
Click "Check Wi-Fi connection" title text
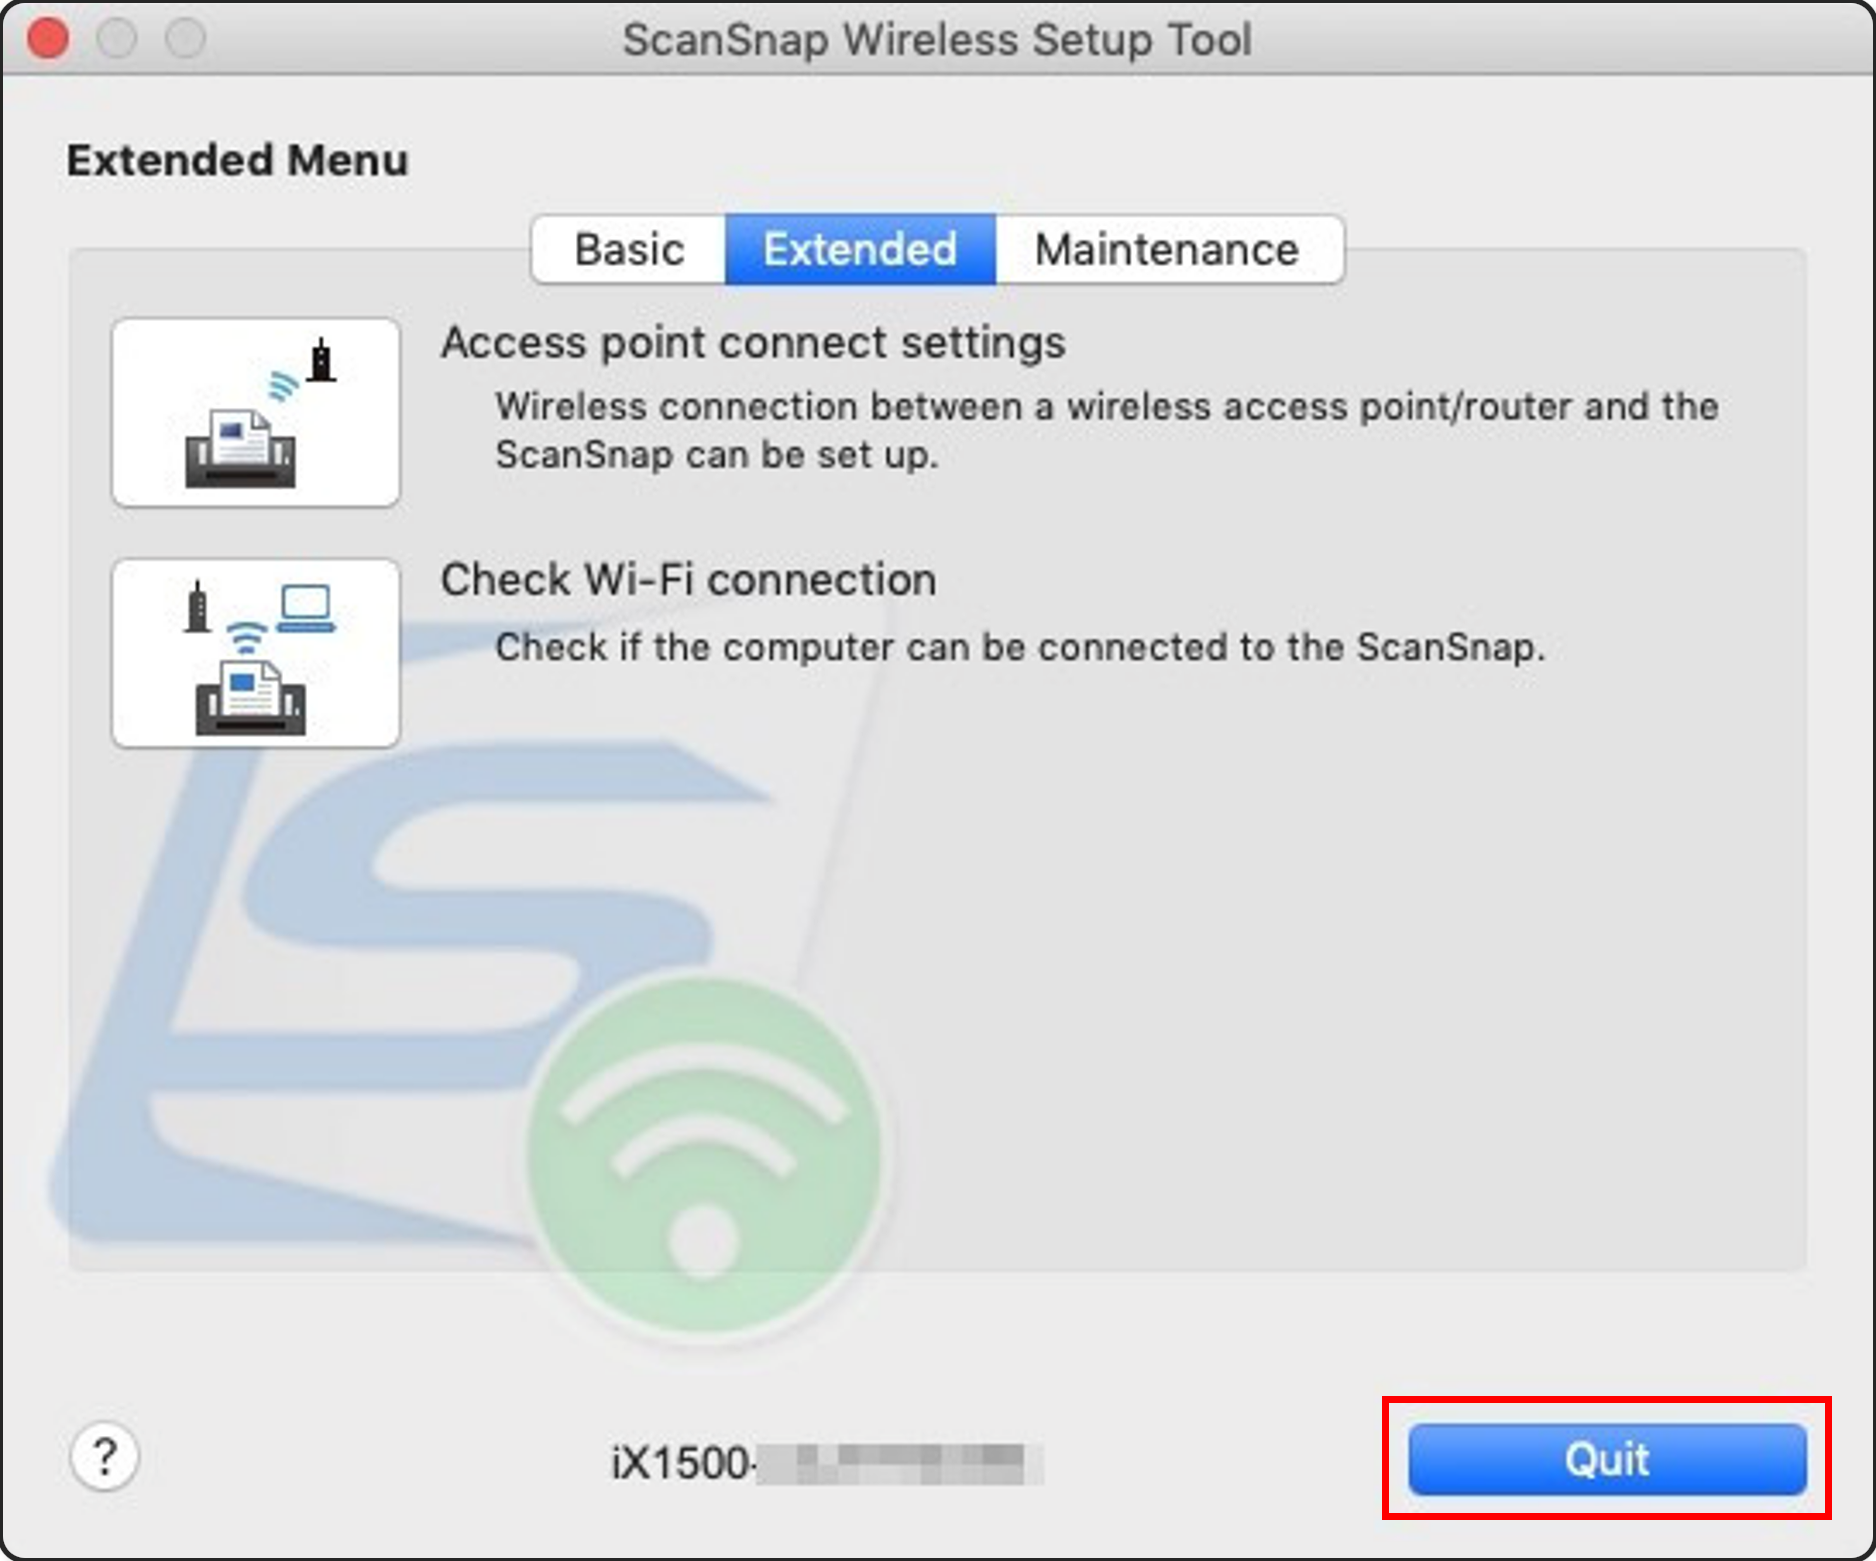click(688, 580)
